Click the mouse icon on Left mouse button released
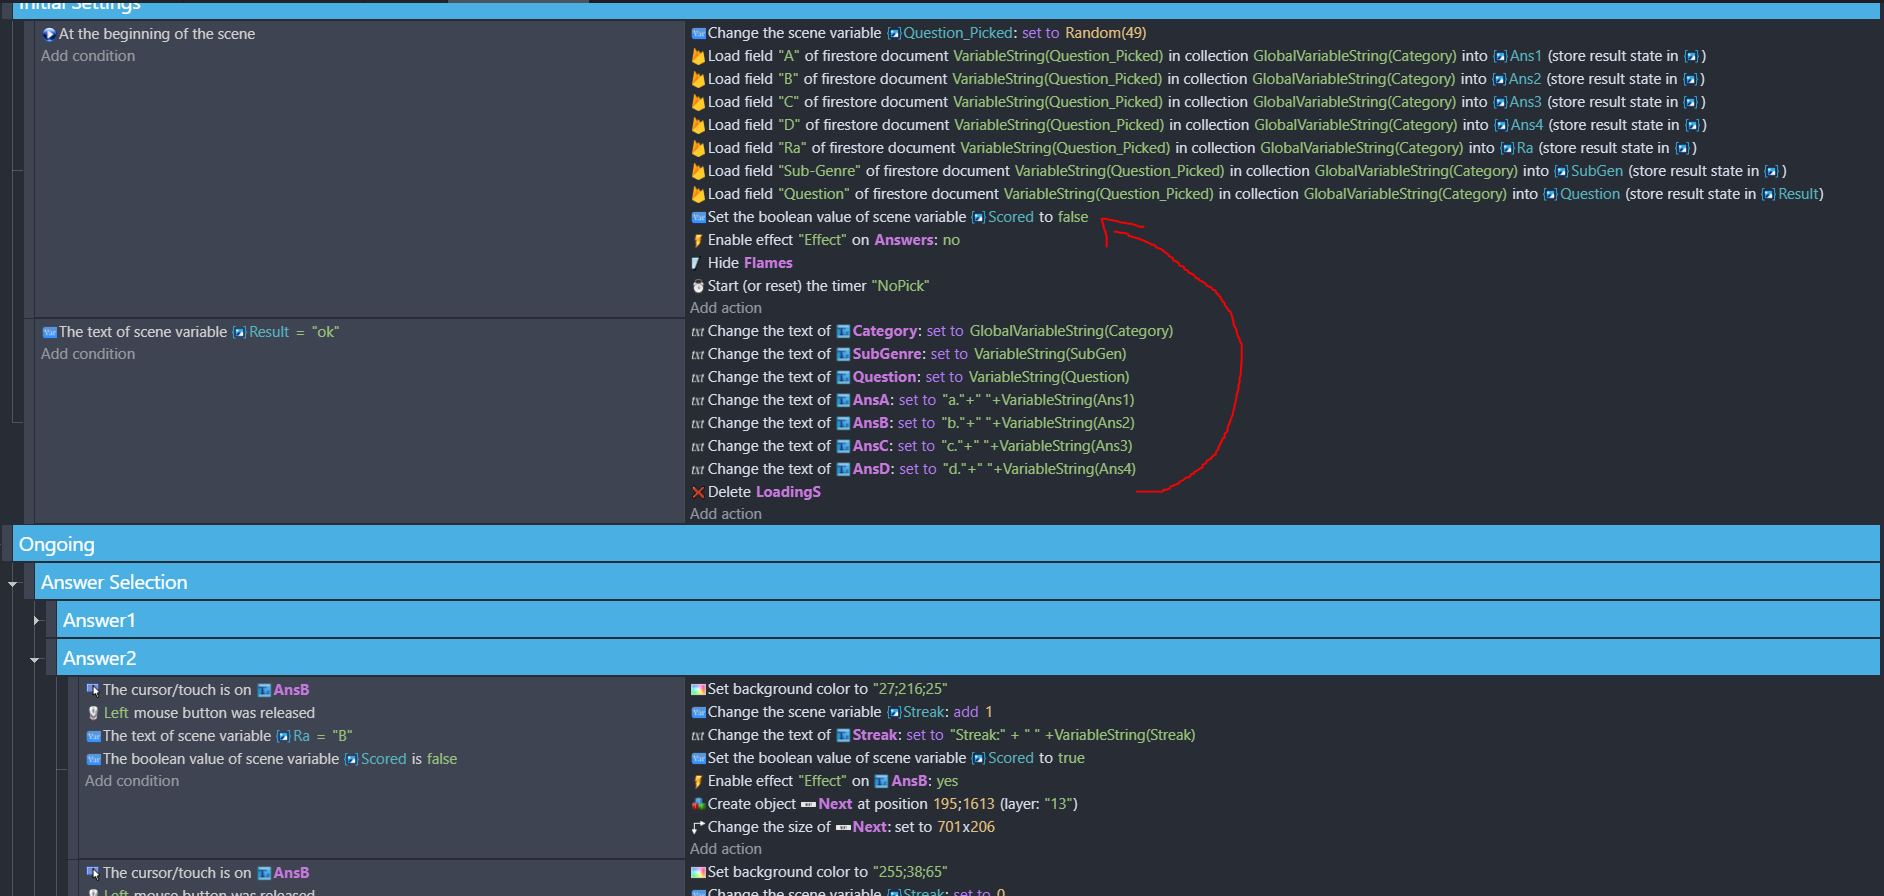 click(x=93, y=714)
